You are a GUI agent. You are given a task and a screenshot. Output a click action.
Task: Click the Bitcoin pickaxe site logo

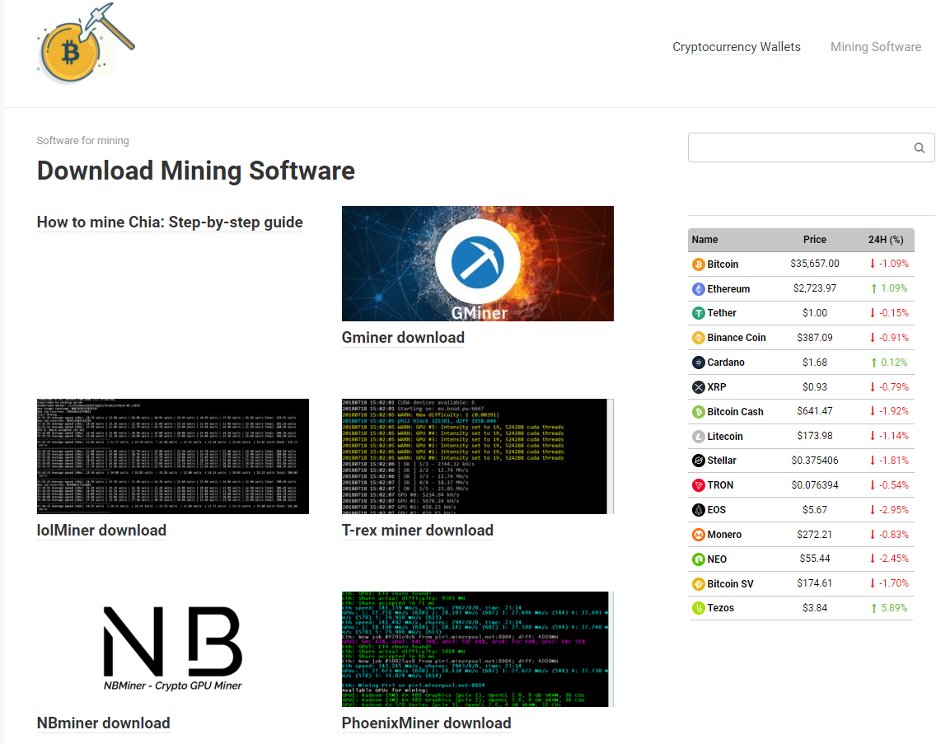tap(85, 43)
